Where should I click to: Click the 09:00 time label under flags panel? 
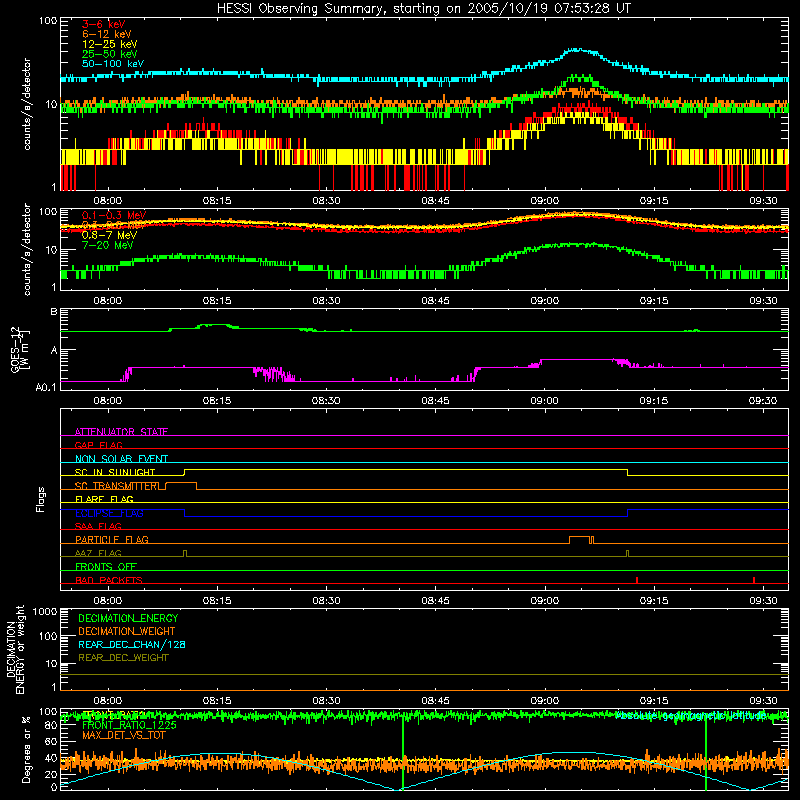point(544,601)
